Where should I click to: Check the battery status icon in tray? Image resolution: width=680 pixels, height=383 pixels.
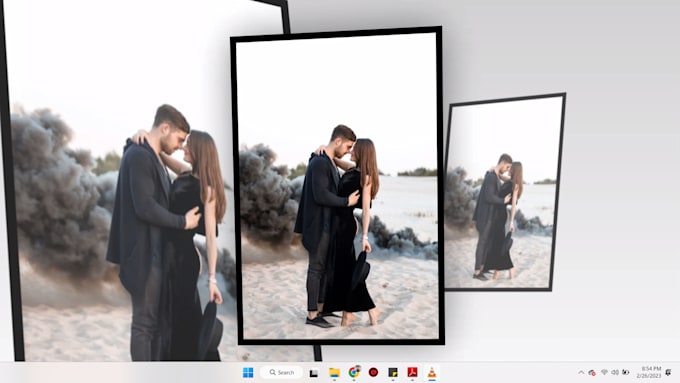click(x=626, y=372)
